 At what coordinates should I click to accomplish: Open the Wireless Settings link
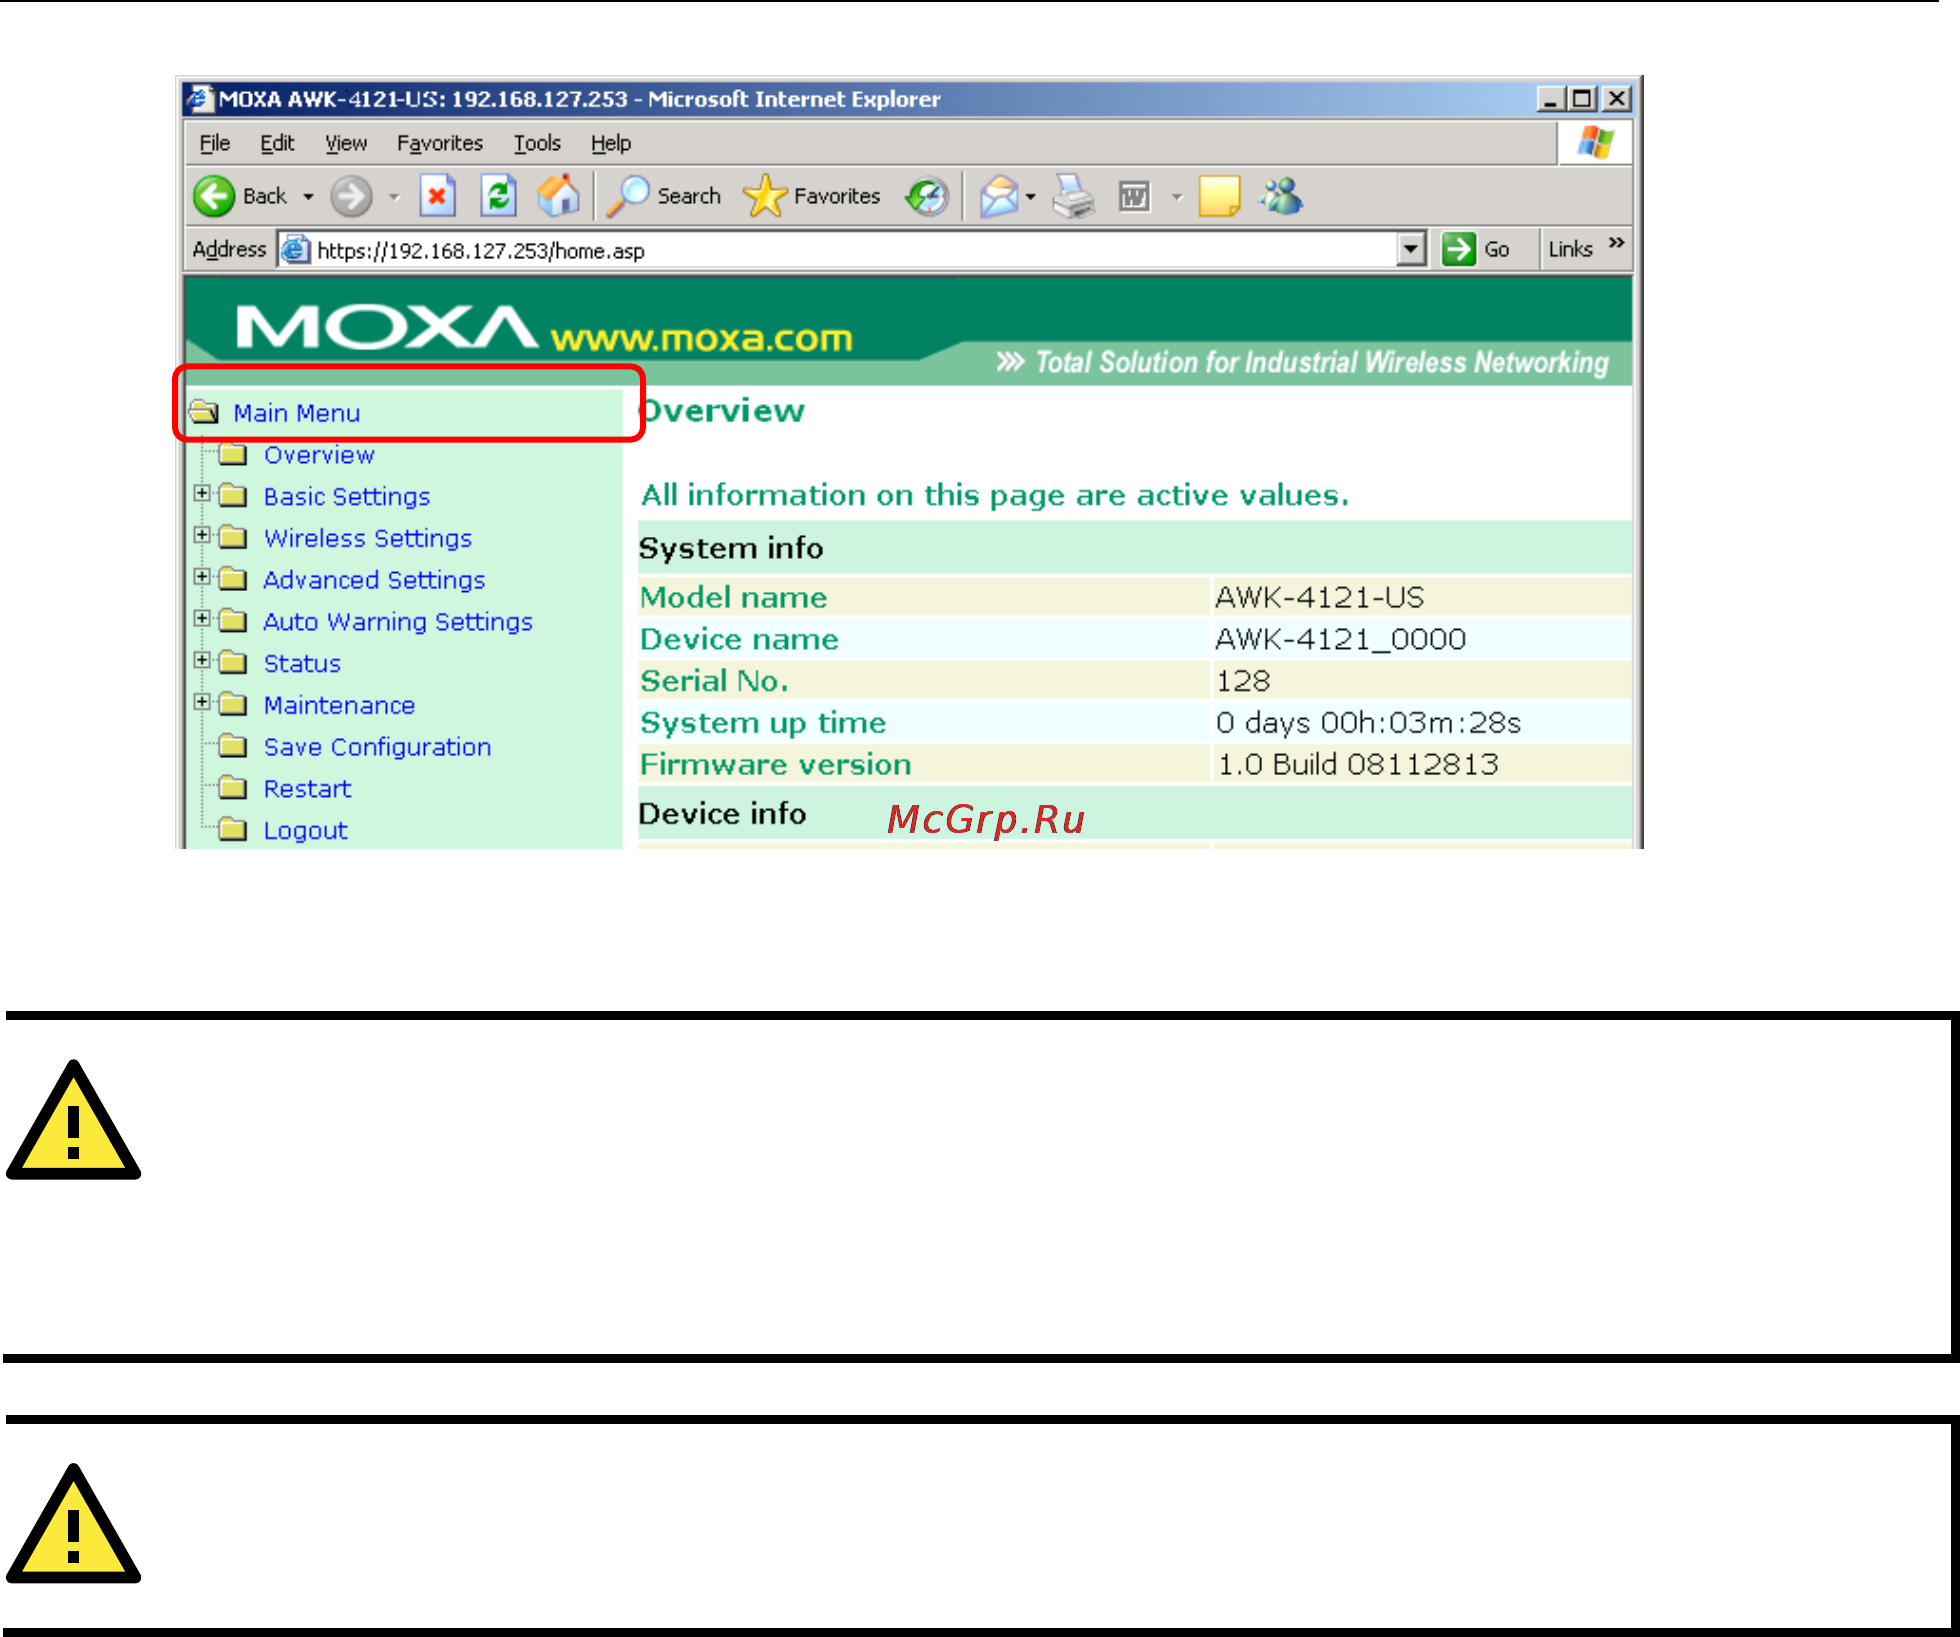coord(368,538)
